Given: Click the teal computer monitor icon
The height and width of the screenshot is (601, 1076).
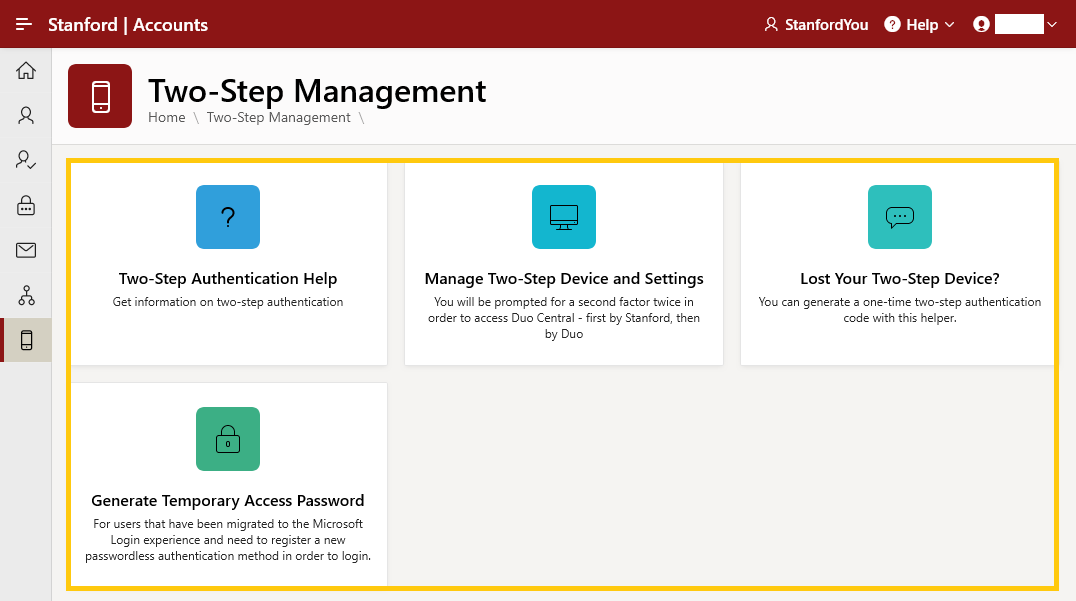Looking at the screenshot, I should point(564,217).
